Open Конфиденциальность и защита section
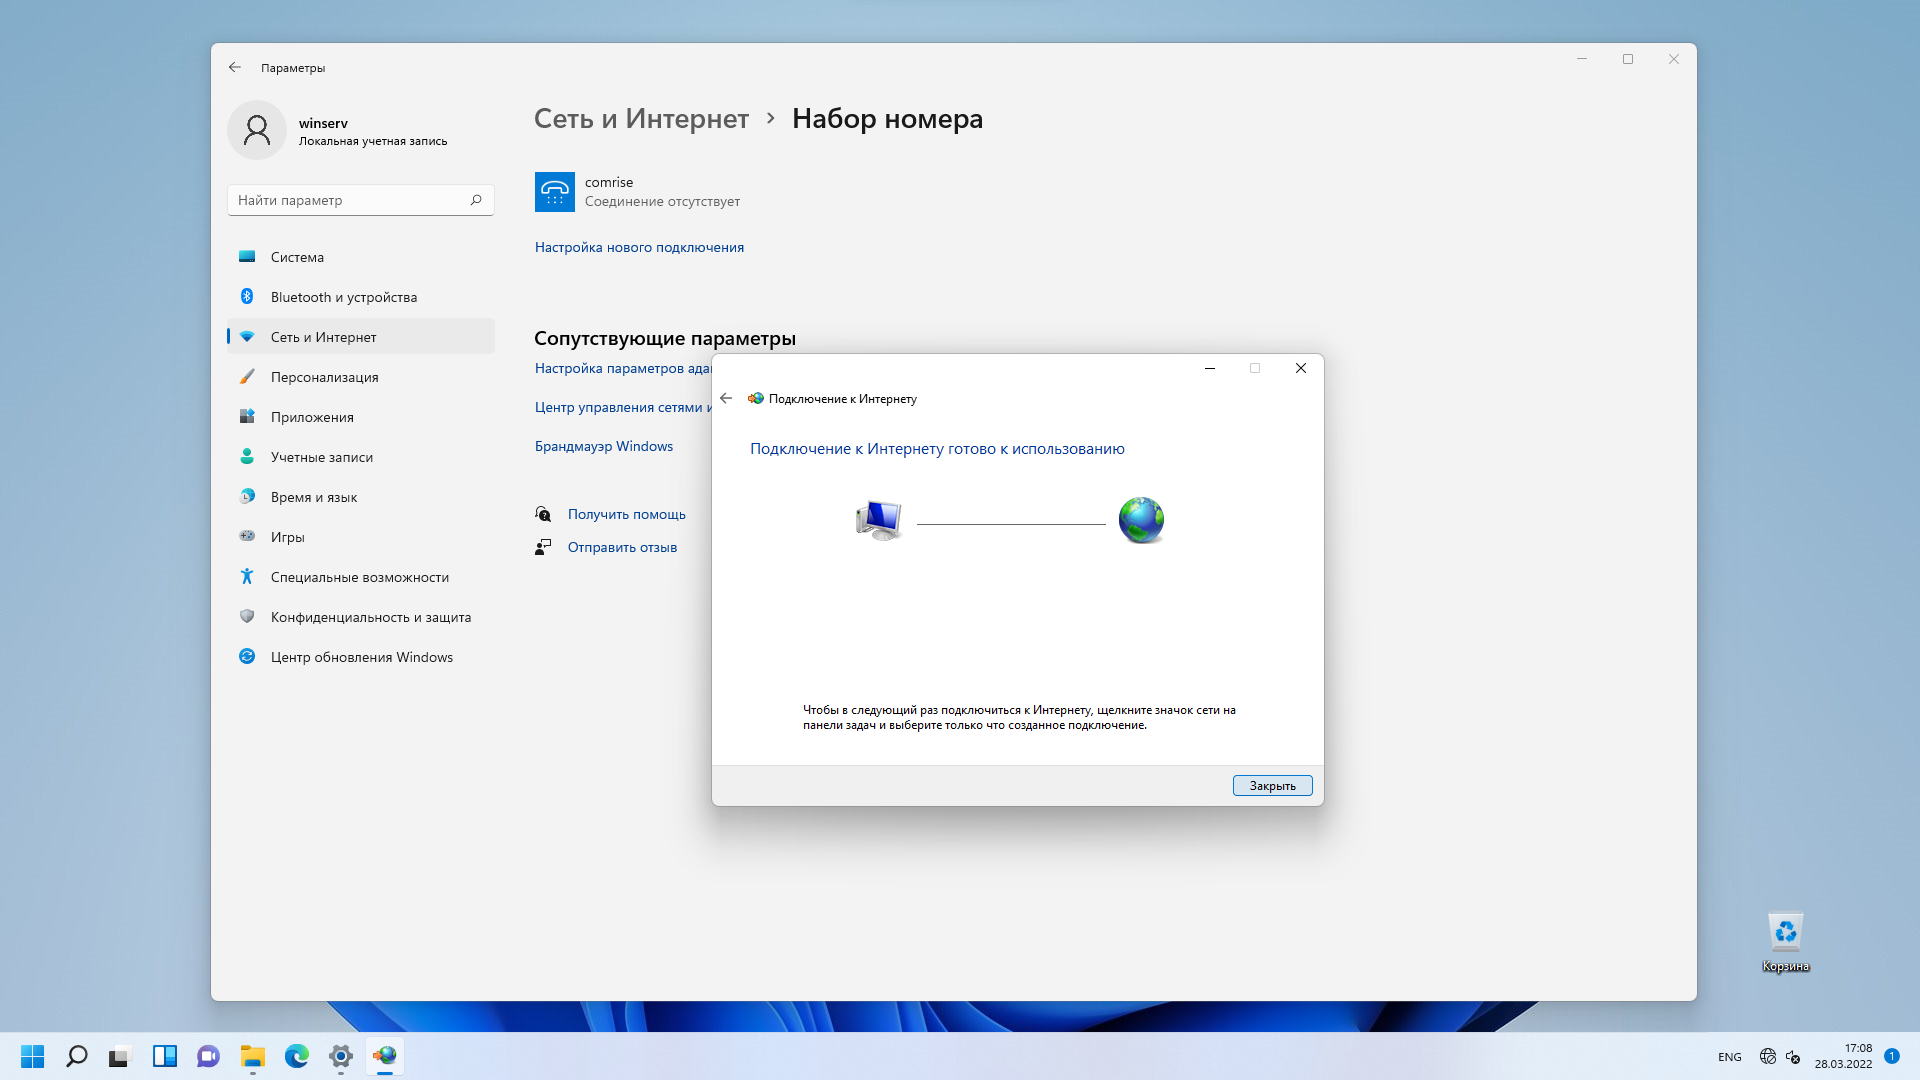 pyautogui.click(x=361, y=617)
